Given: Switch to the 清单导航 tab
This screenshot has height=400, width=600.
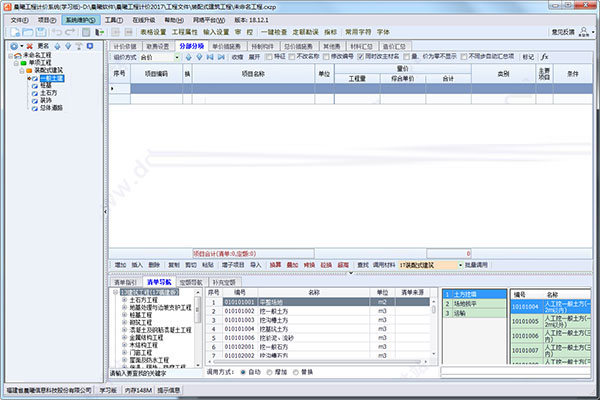Looking at the screenshot, I should pyautogui.click(x=159, y=282).
